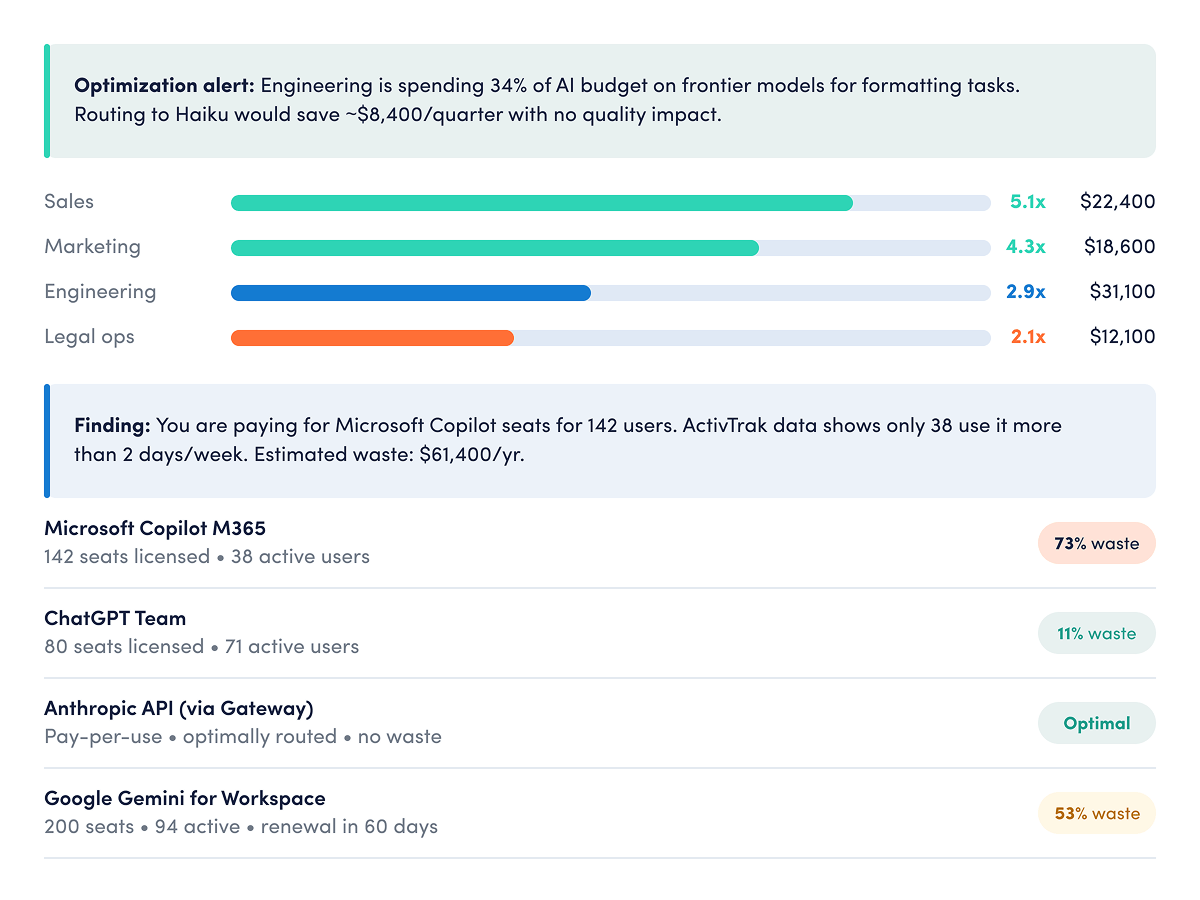Open Google Gemini for Workspace entry
Screen dimensions: 1200x900
[x=600, y=813]
